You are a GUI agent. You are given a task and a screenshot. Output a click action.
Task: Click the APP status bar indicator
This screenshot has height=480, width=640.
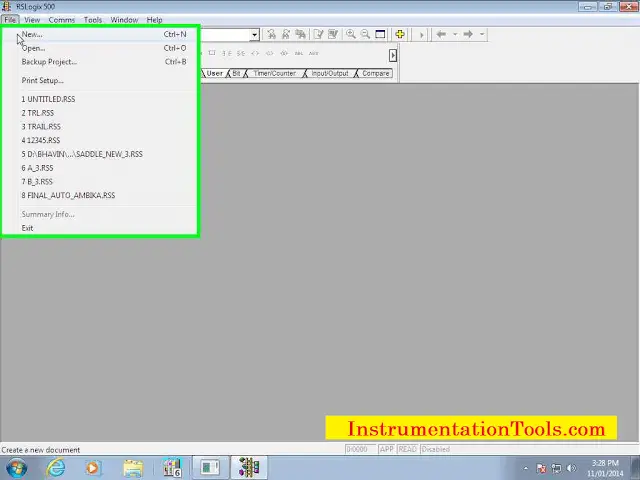[386, 449]
